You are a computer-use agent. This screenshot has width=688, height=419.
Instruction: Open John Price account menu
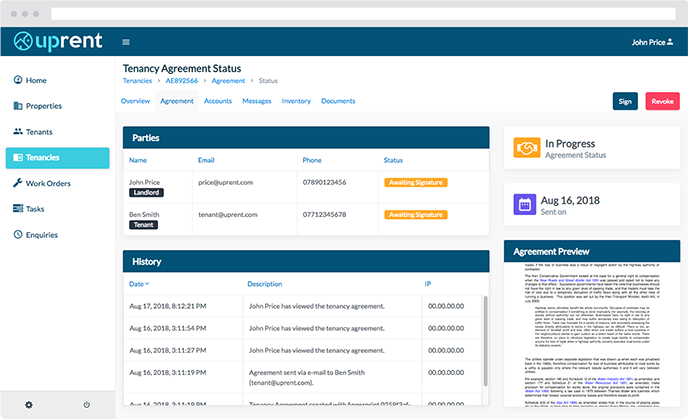point(652,42)
